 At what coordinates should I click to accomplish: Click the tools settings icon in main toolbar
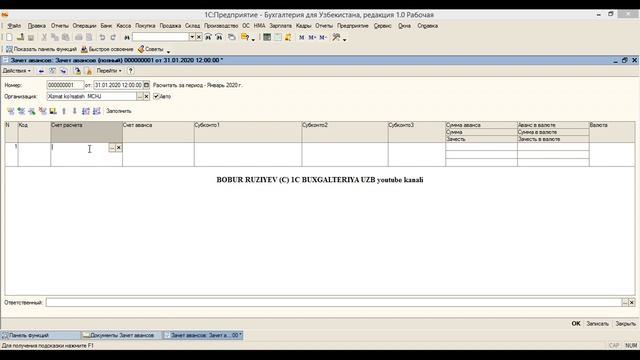[336, 37]
